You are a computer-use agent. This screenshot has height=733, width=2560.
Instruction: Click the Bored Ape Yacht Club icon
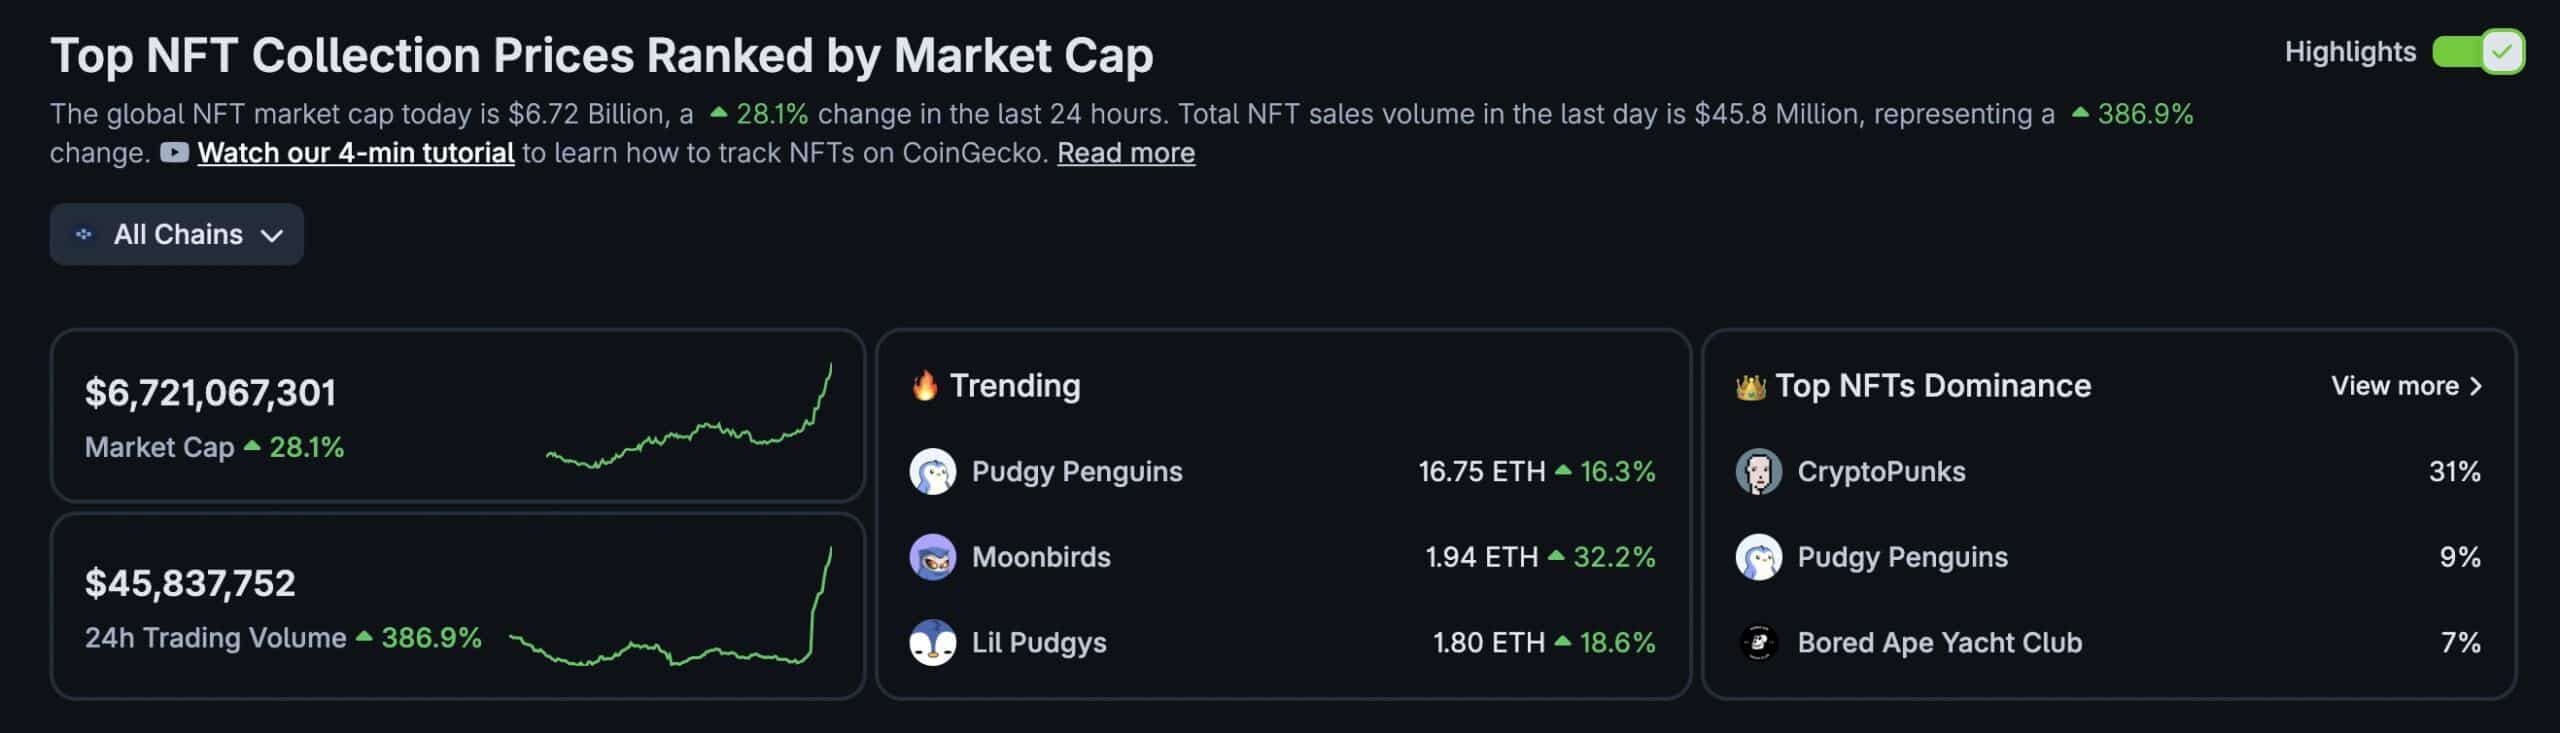(1758, 642)
